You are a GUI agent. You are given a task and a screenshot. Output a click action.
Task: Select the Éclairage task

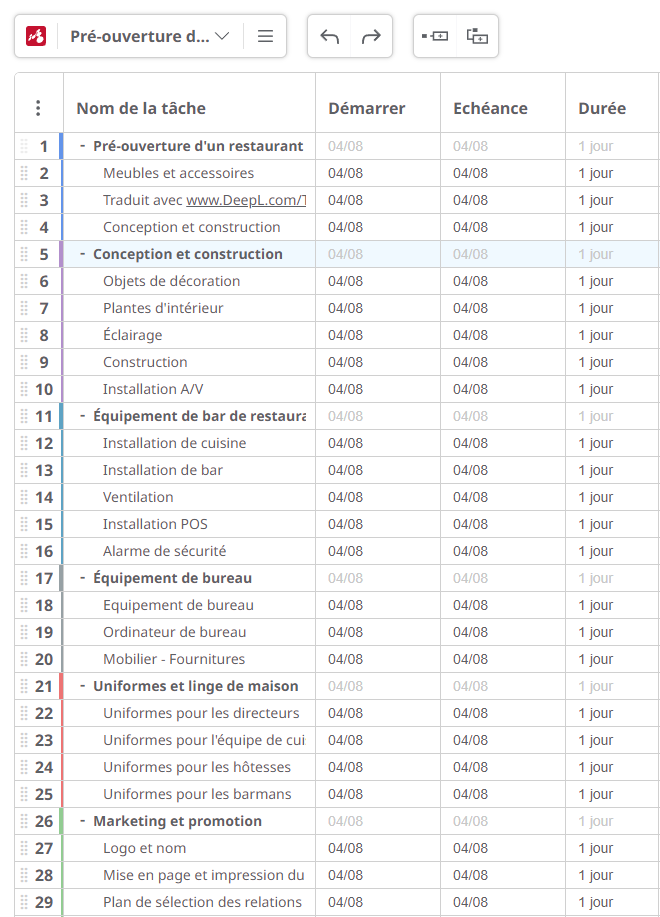(133, 335)
